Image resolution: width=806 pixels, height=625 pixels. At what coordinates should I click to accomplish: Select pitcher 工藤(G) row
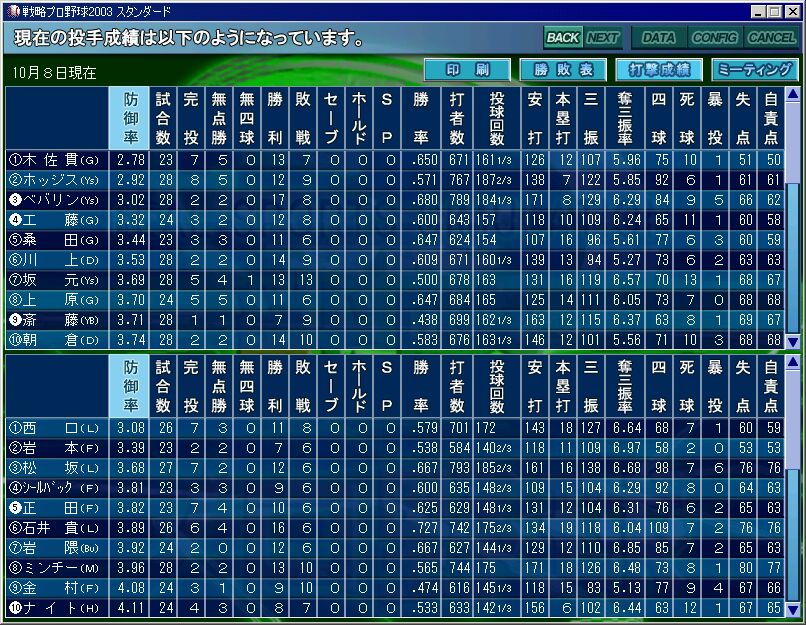click(x=395, y=220)
